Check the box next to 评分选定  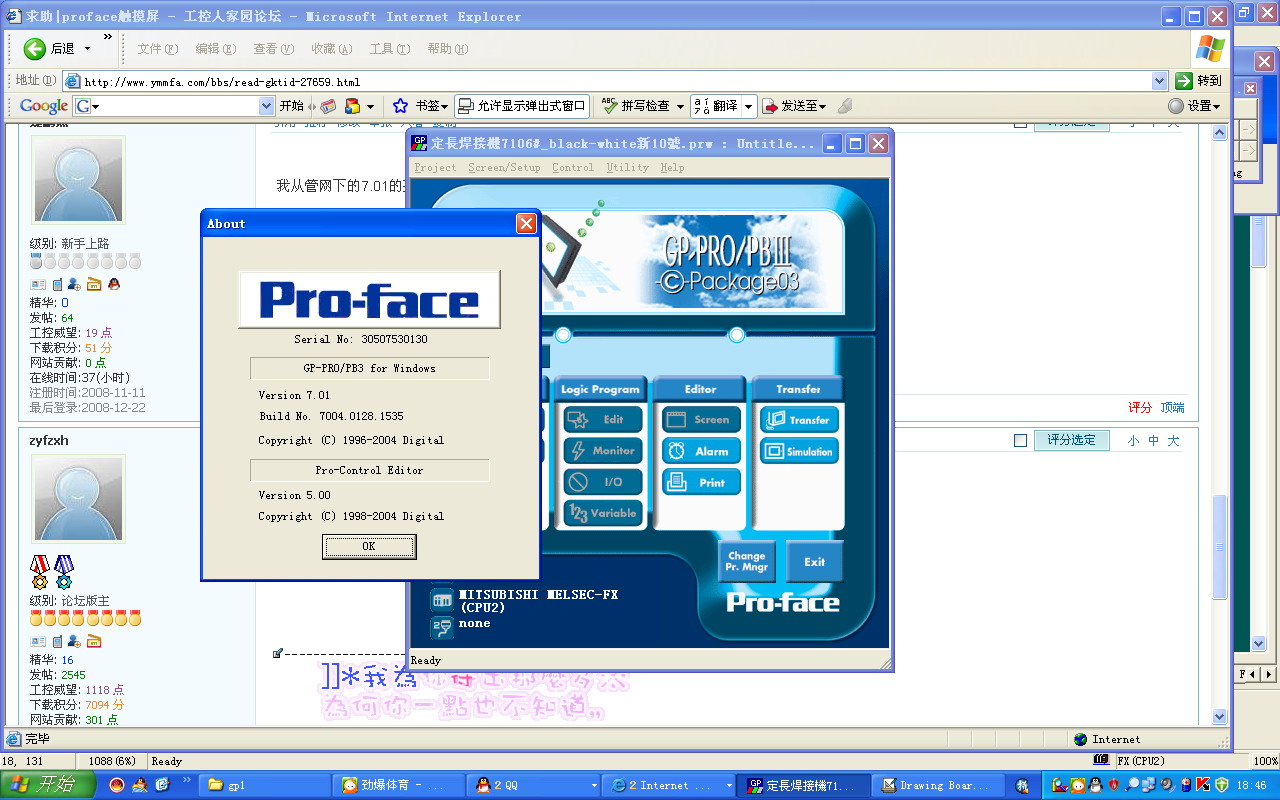1020,441
